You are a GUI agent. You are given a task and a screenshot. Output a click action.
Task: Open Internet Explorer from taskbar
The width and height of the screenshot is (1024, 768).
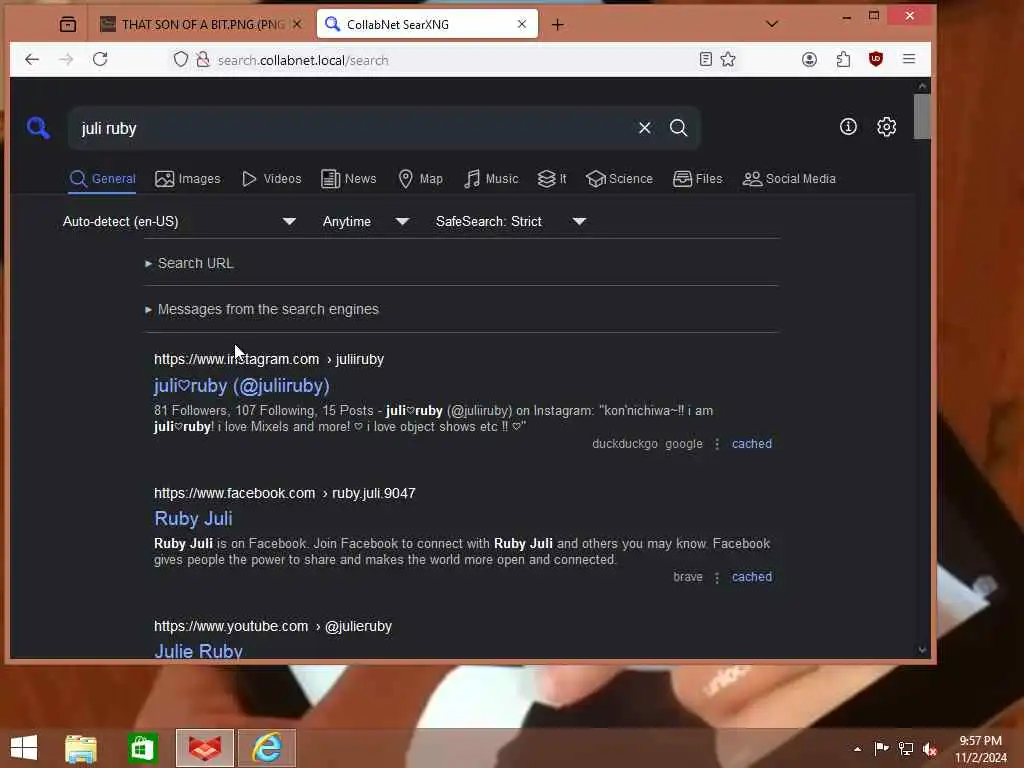tap(267, 748)
